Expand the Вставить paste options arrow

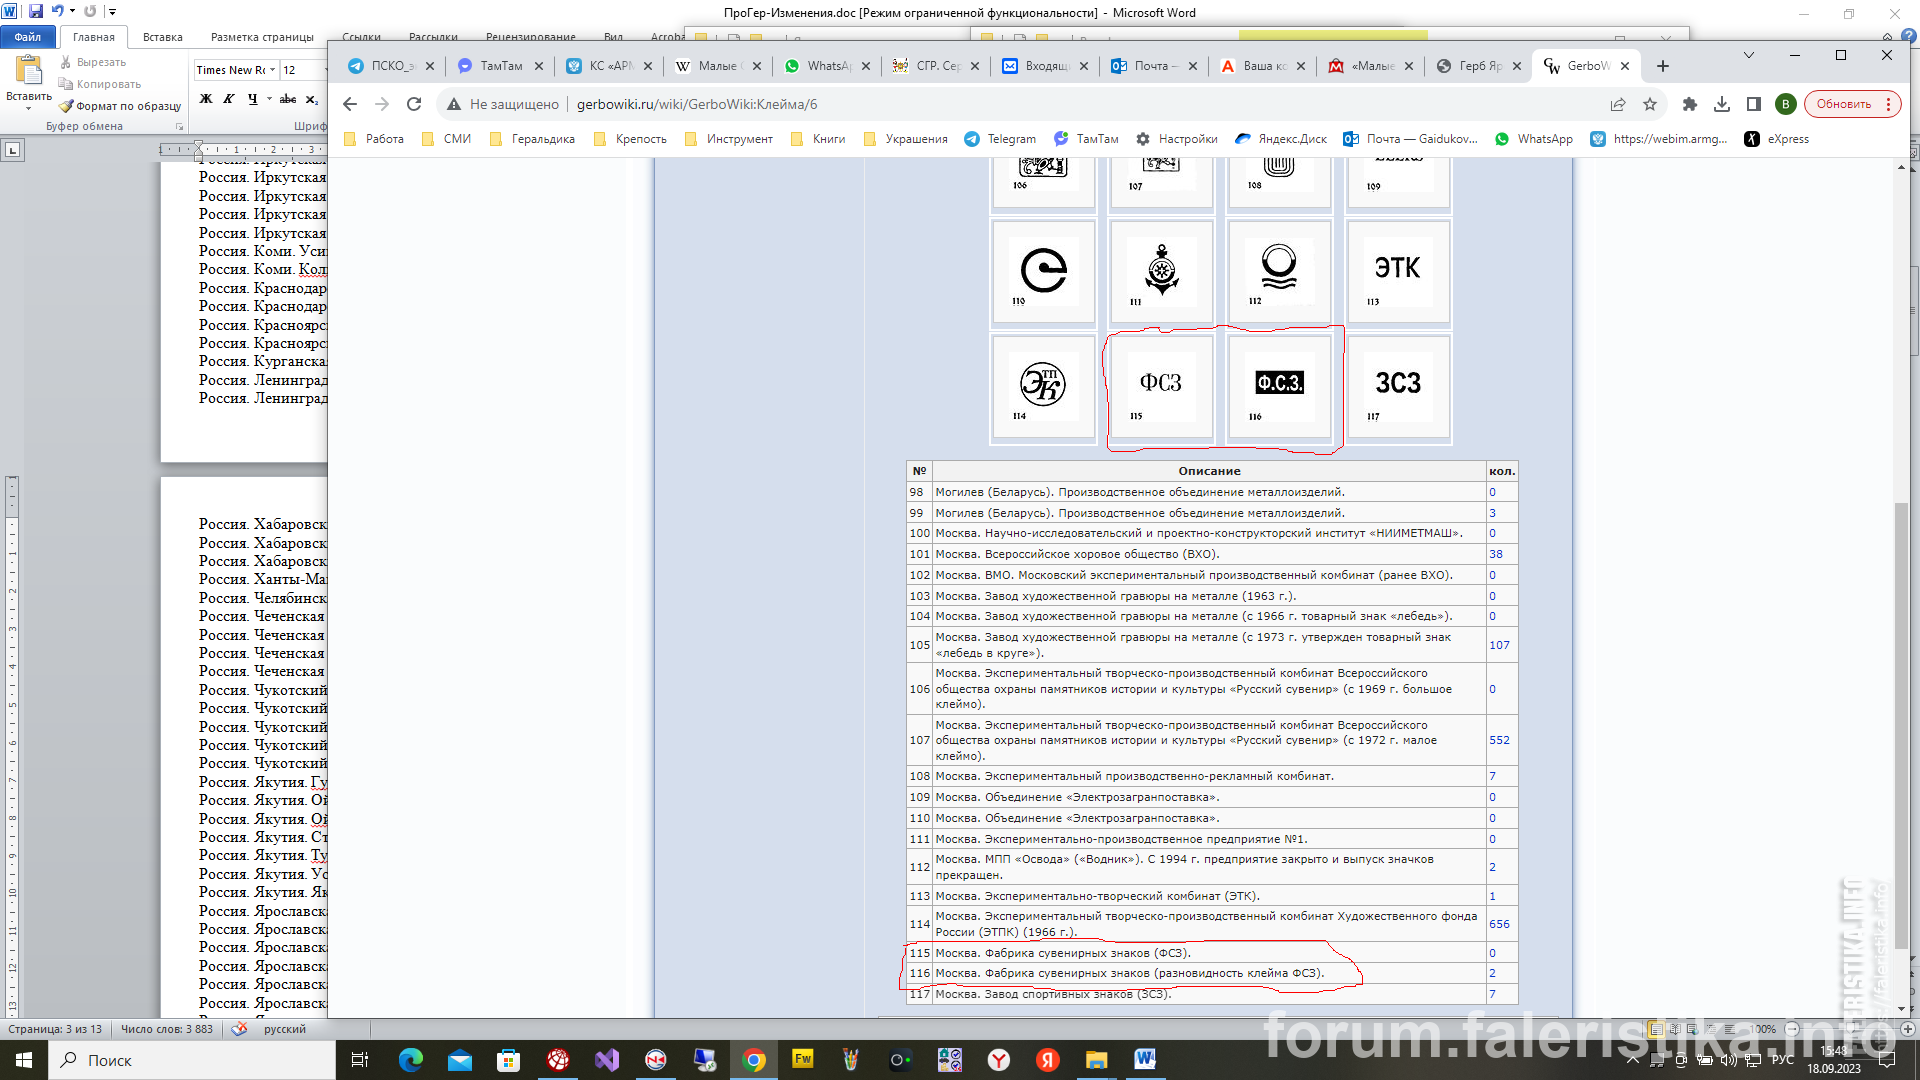click(29, 108)
